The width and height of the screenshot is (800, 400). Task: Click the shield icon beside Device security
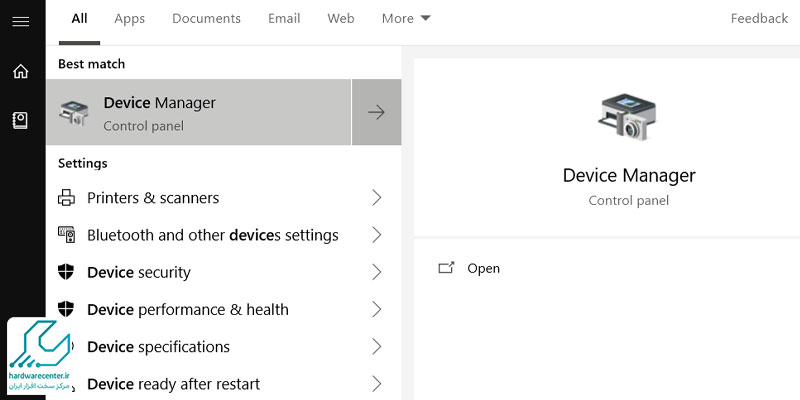[x=67, y=272]
